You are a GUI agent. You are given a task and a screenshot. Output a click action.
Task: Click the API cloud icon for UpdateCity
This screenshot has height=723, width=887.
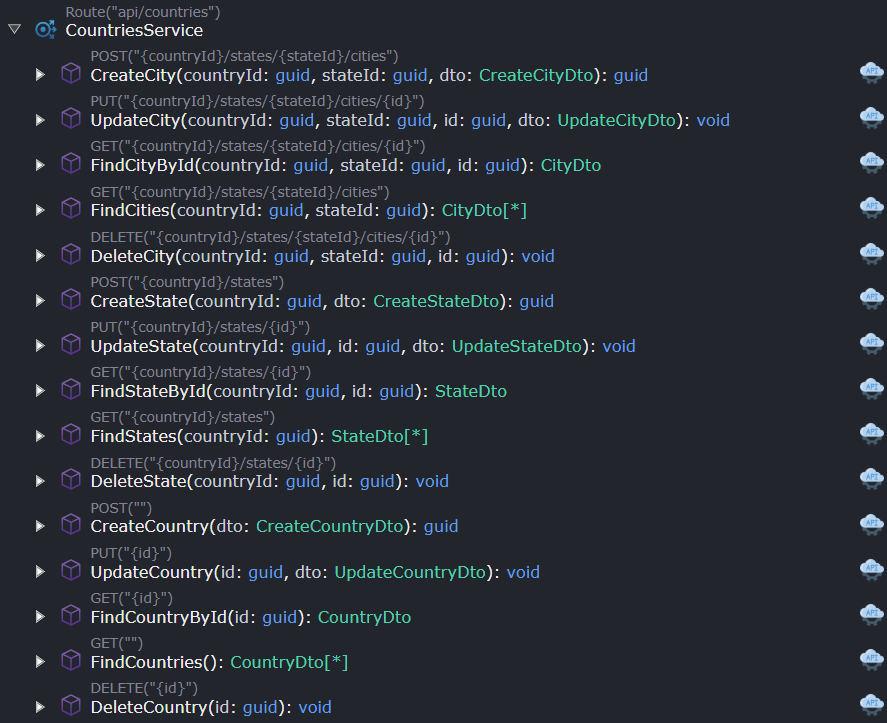click(871, 117)
